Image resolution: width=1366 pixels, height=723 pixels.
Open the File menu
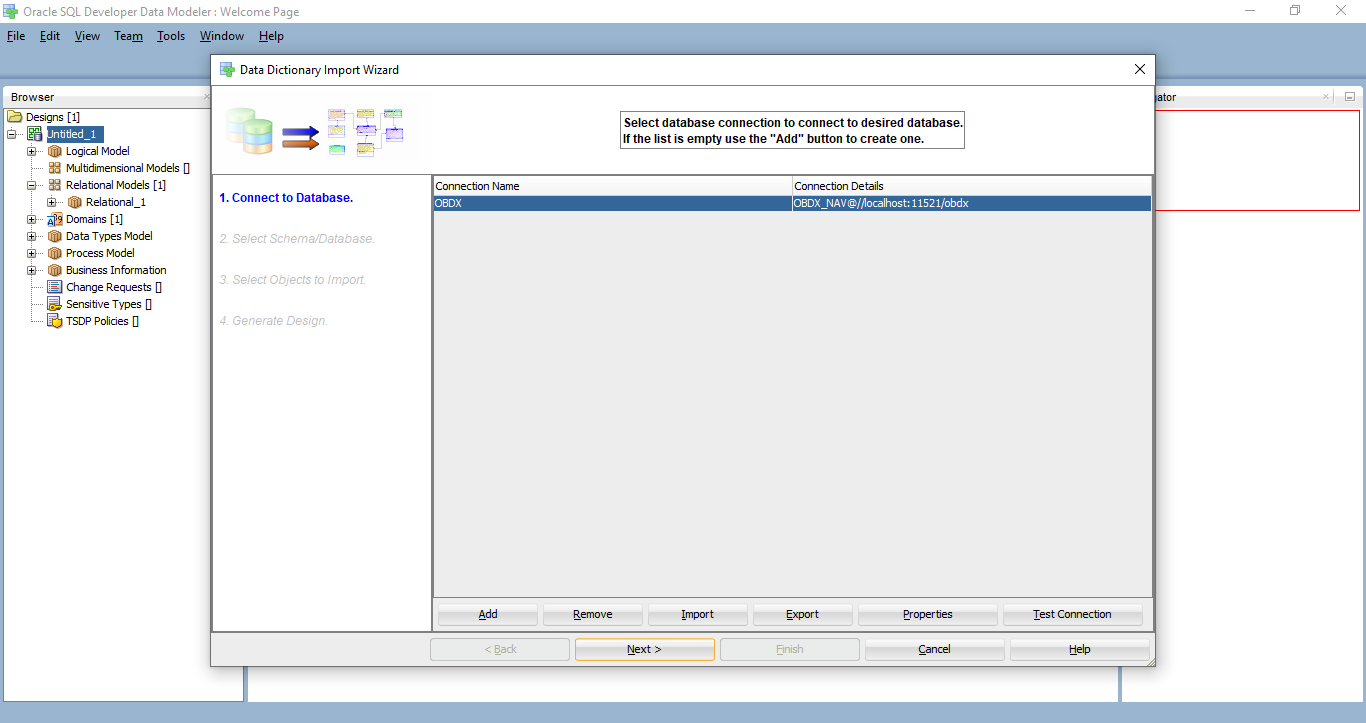tap(16, 36)
